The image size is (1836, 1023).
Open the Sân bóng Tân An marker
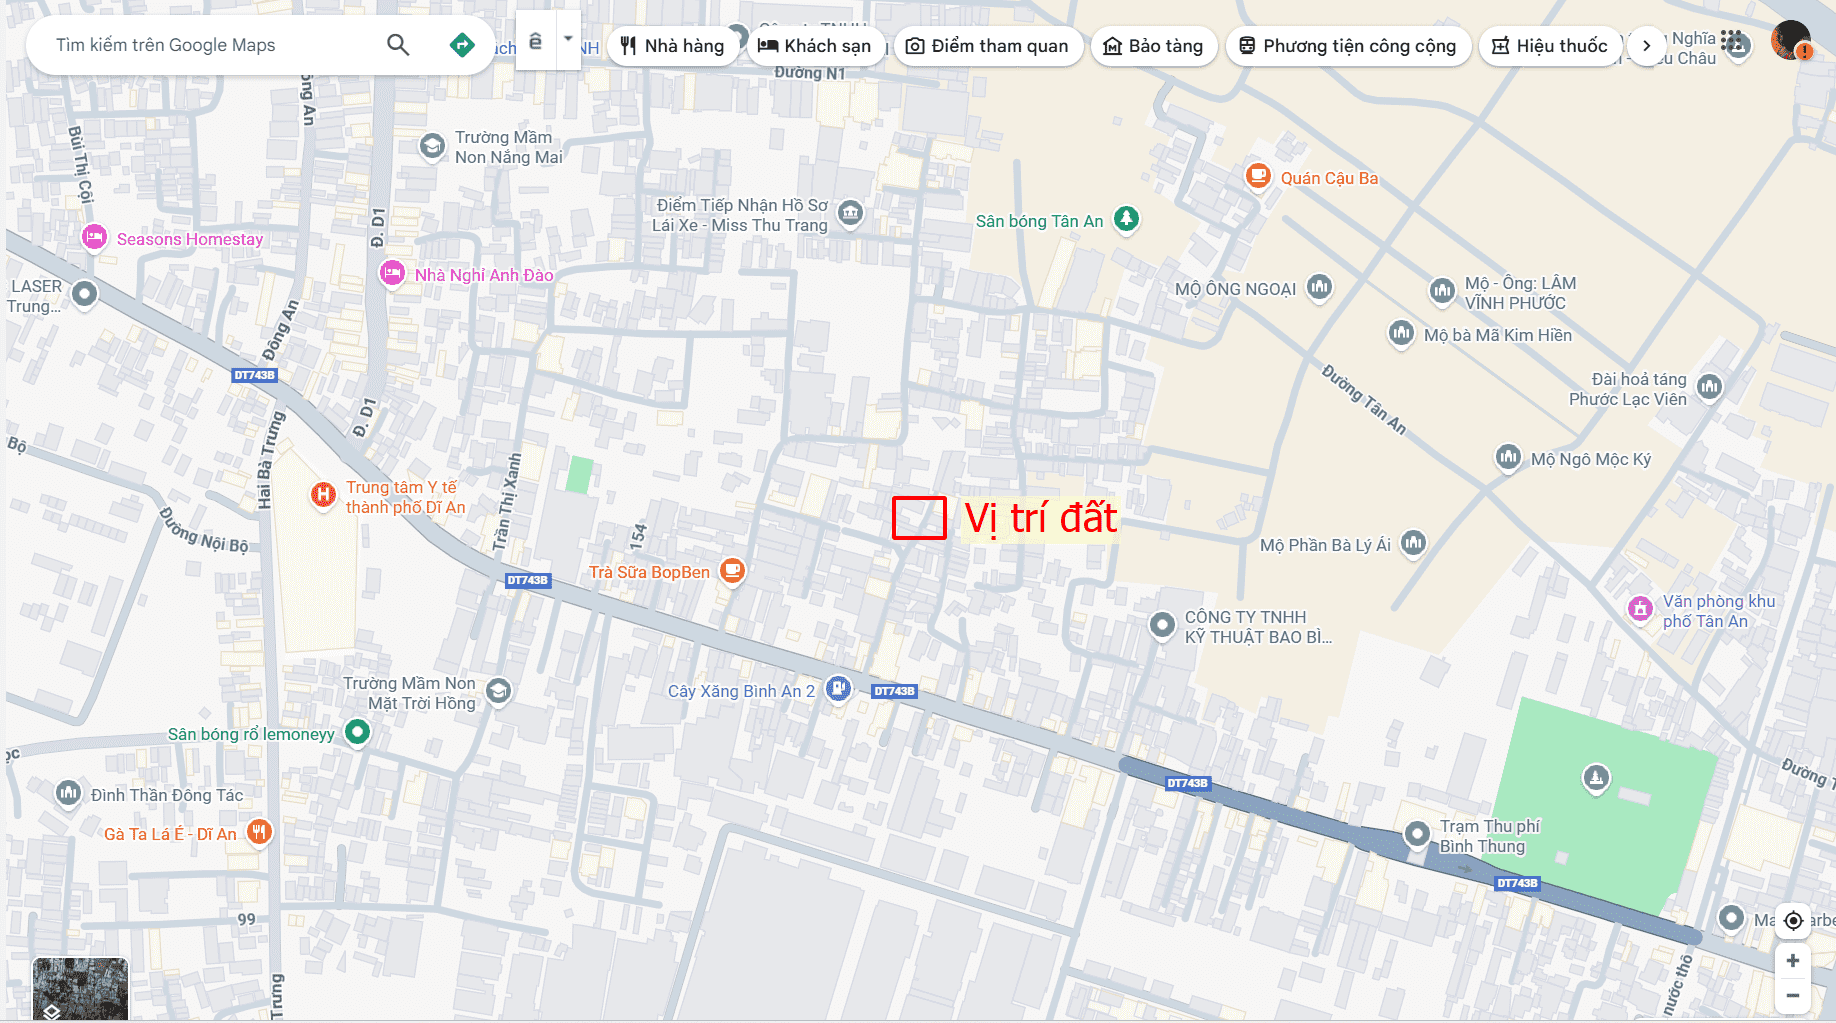point(1126,218)
